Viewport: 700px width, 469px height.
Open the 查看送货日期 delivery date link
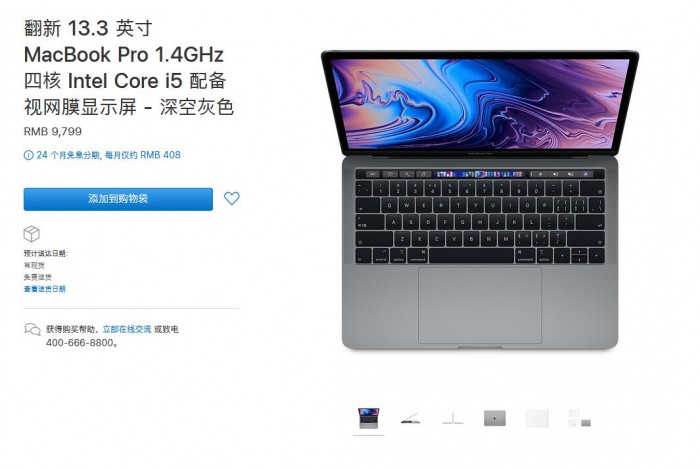pos(45,289)
